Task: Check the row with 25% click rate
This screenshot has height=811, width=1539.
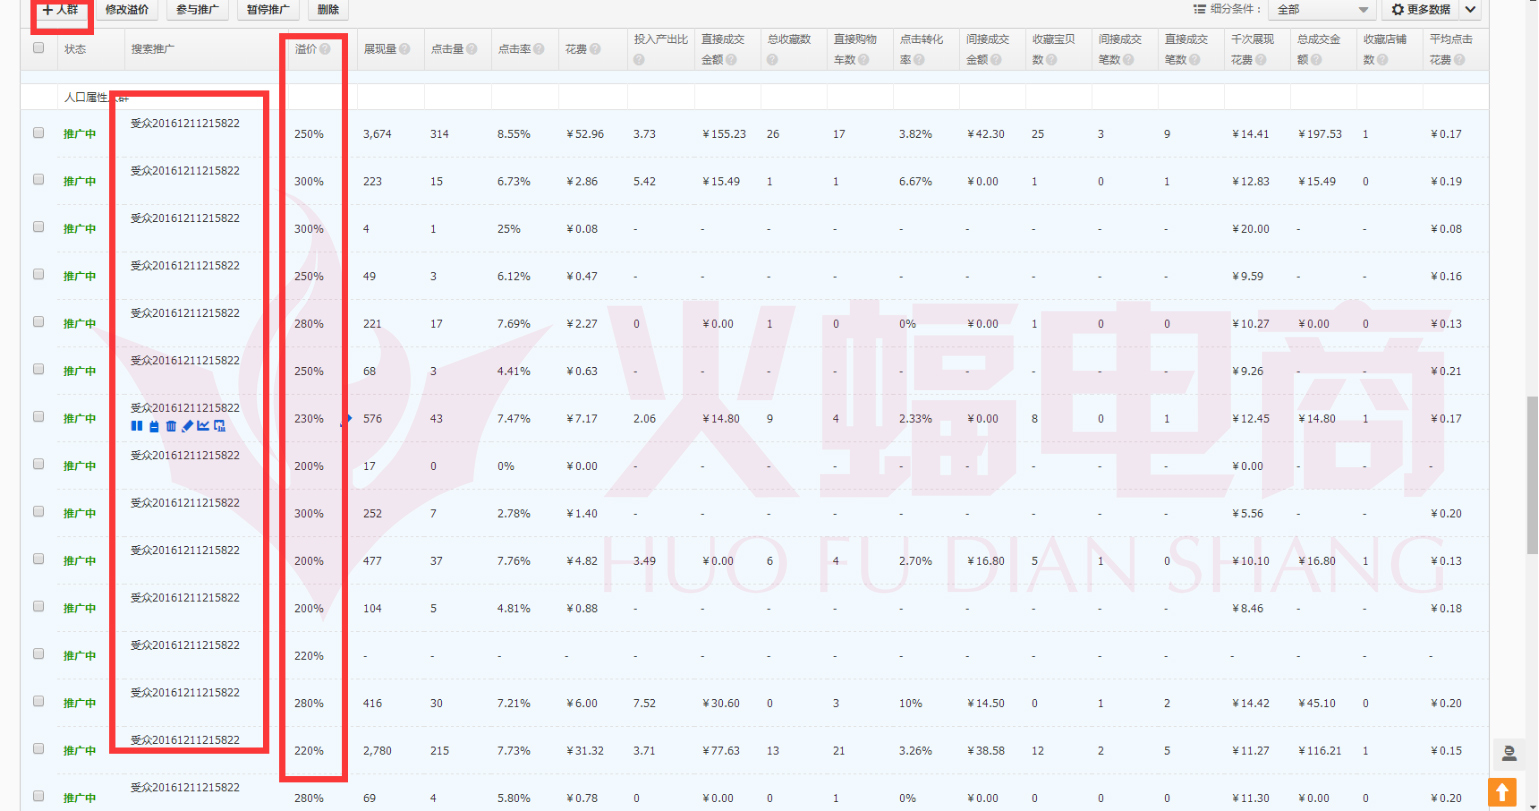Action: 38,227
